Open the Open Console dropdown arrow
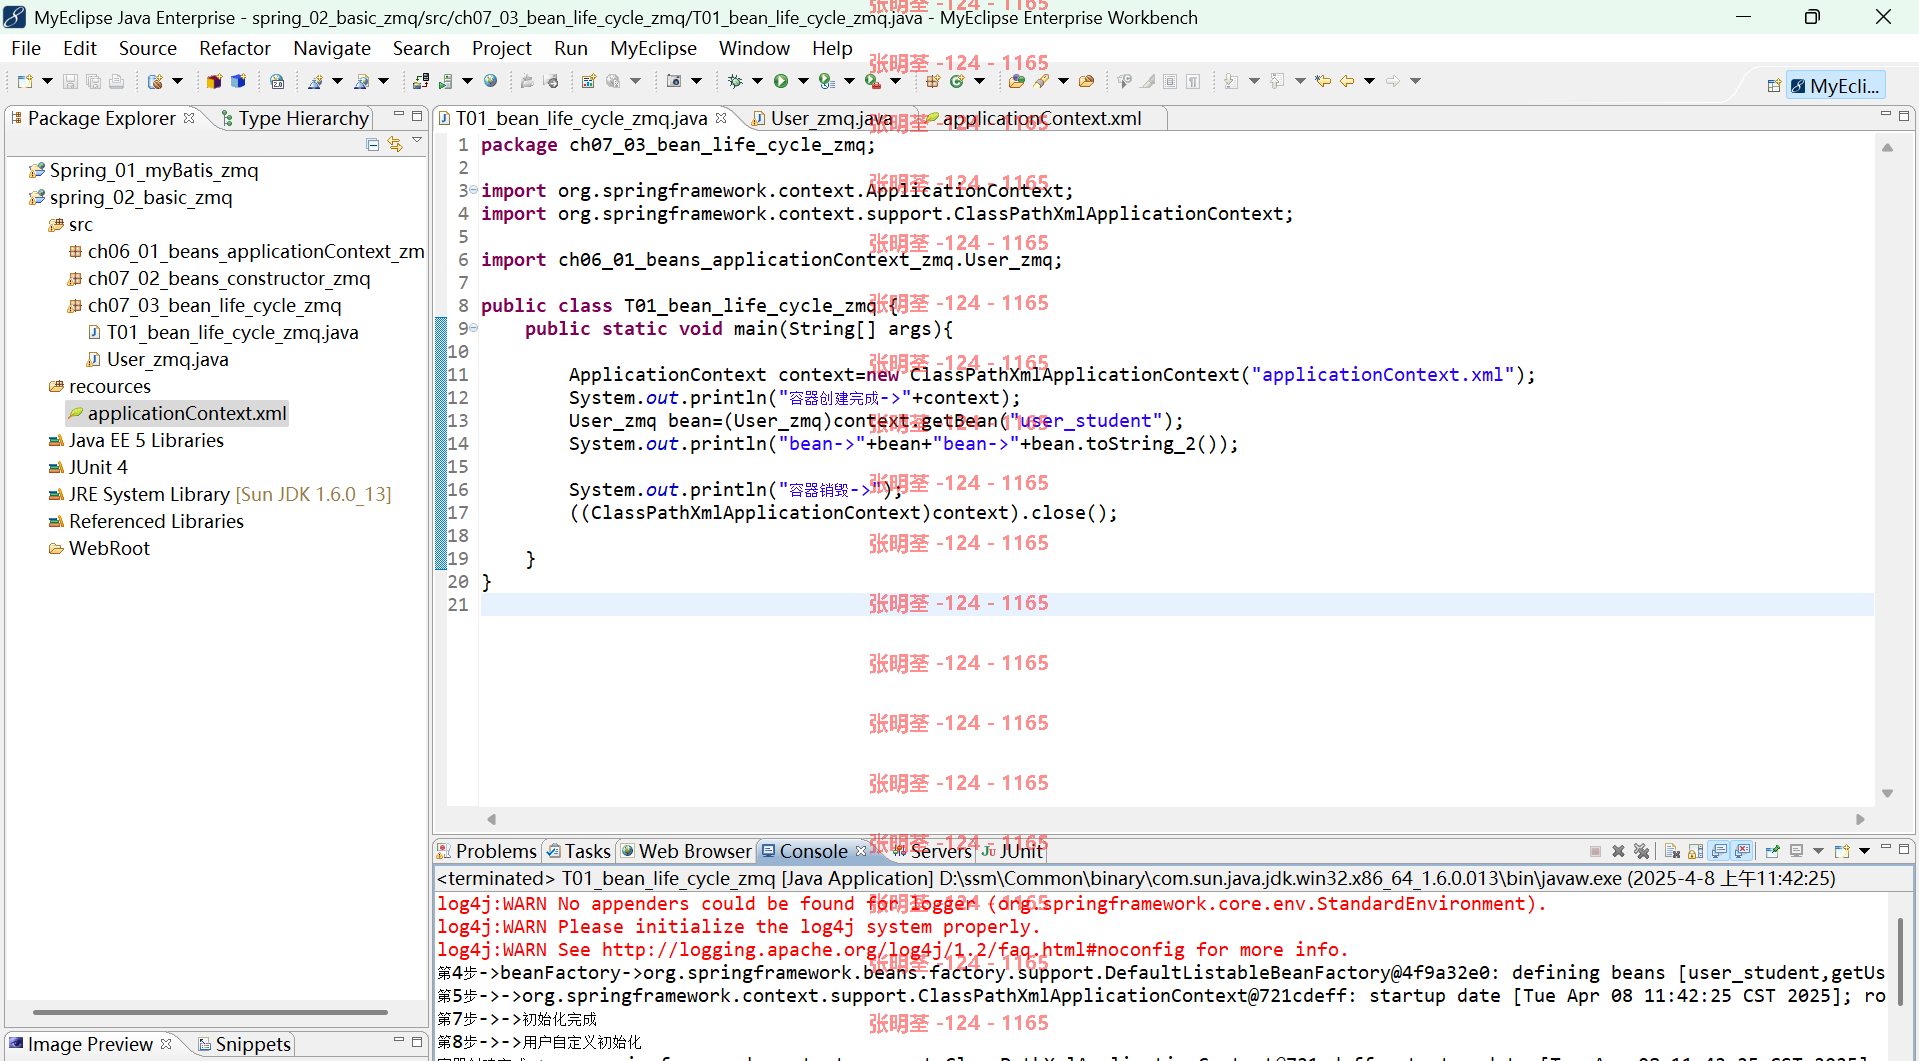Viewport: 1919px width, 1061px height. tap(1864, 851)
